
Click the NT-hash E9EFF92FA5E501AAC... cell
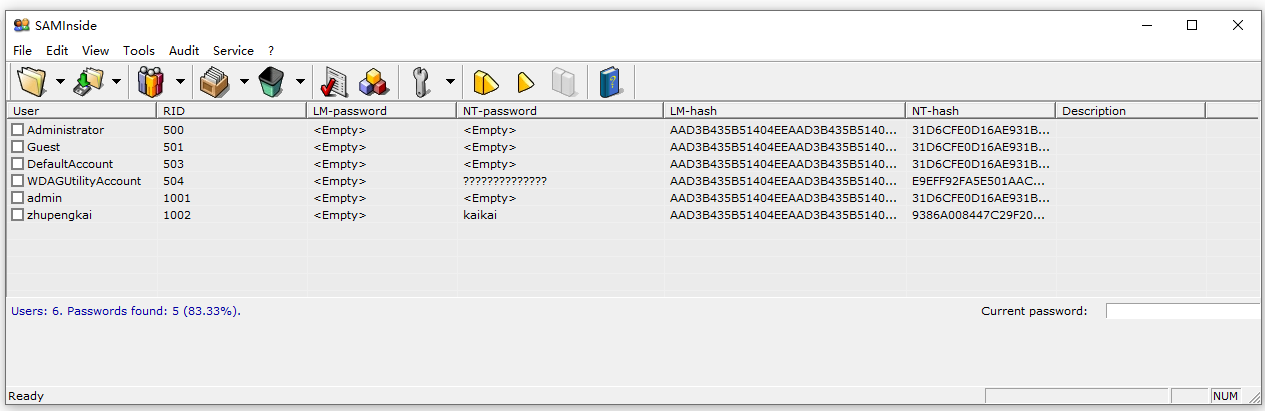pos(978,181)
